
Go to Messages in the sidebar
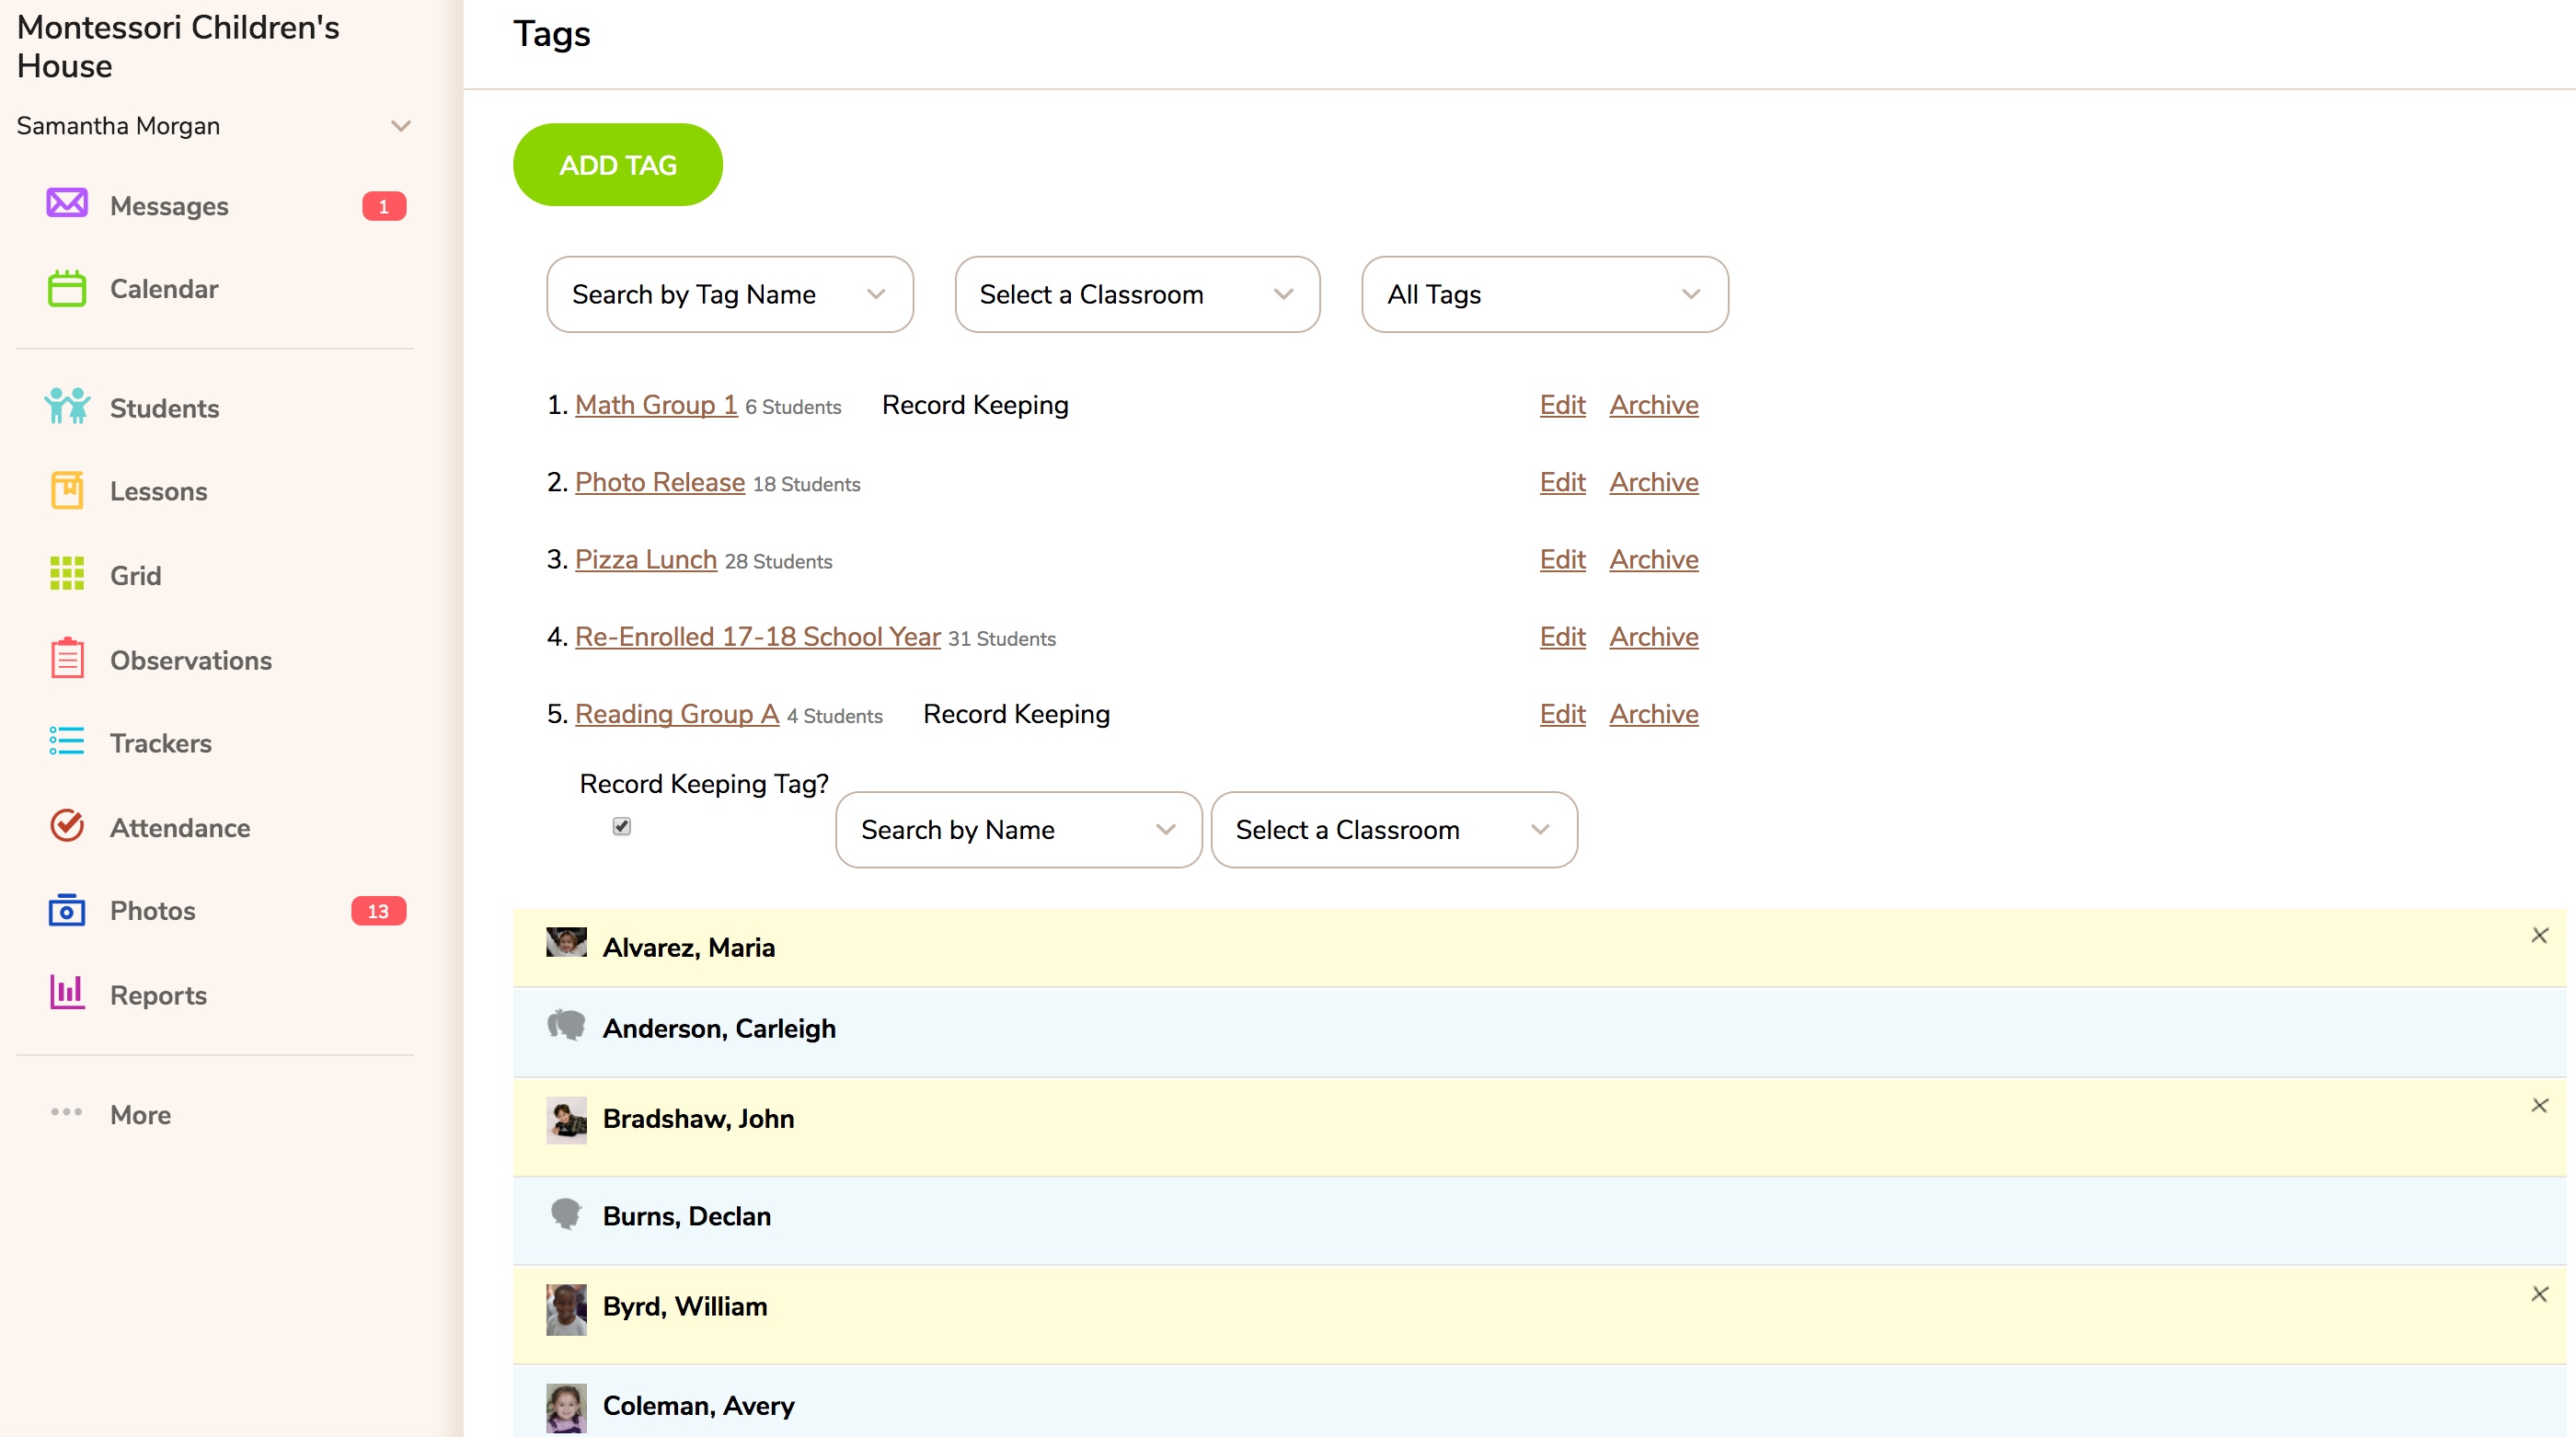(169, 206)
